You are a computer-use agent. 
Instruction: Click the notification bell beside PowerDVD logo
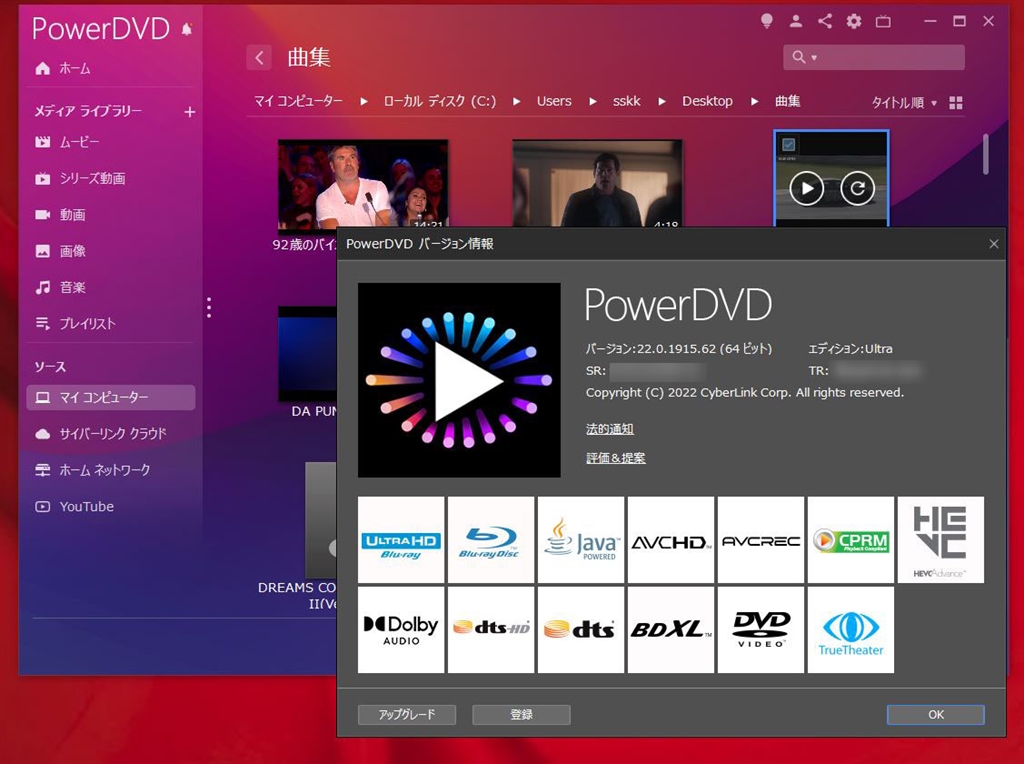pyautogui.click(x=187, y=29)
